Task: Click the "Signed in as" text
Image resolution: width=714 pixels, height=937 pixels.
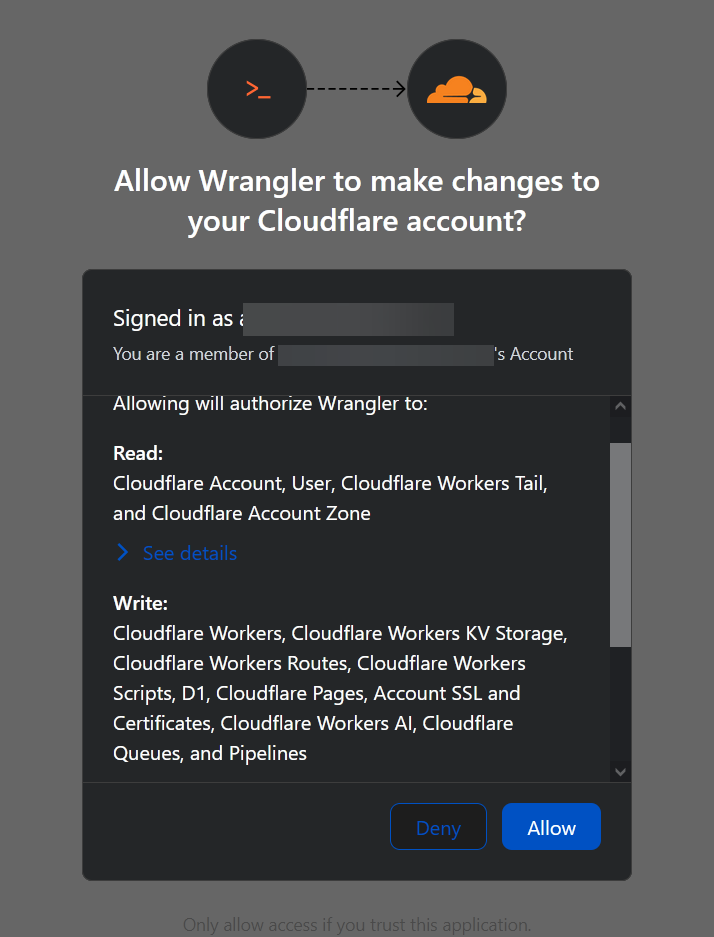Action: (x=175, y=319)
